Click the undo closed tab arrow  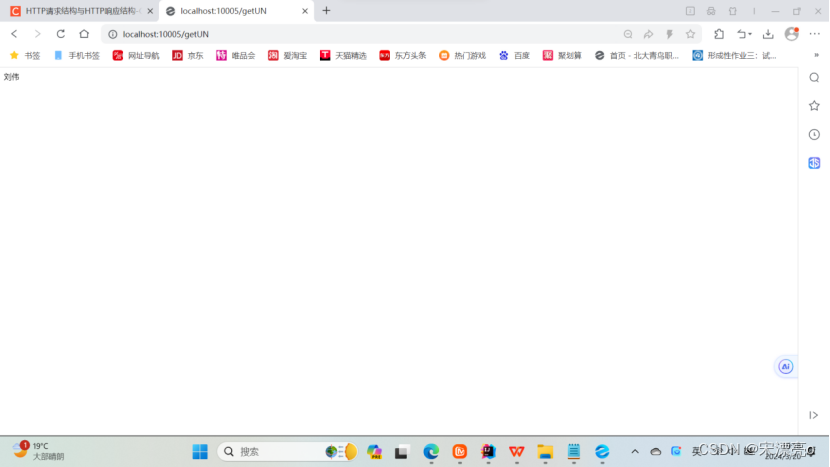pyautogui.click(x=742, y=34)
